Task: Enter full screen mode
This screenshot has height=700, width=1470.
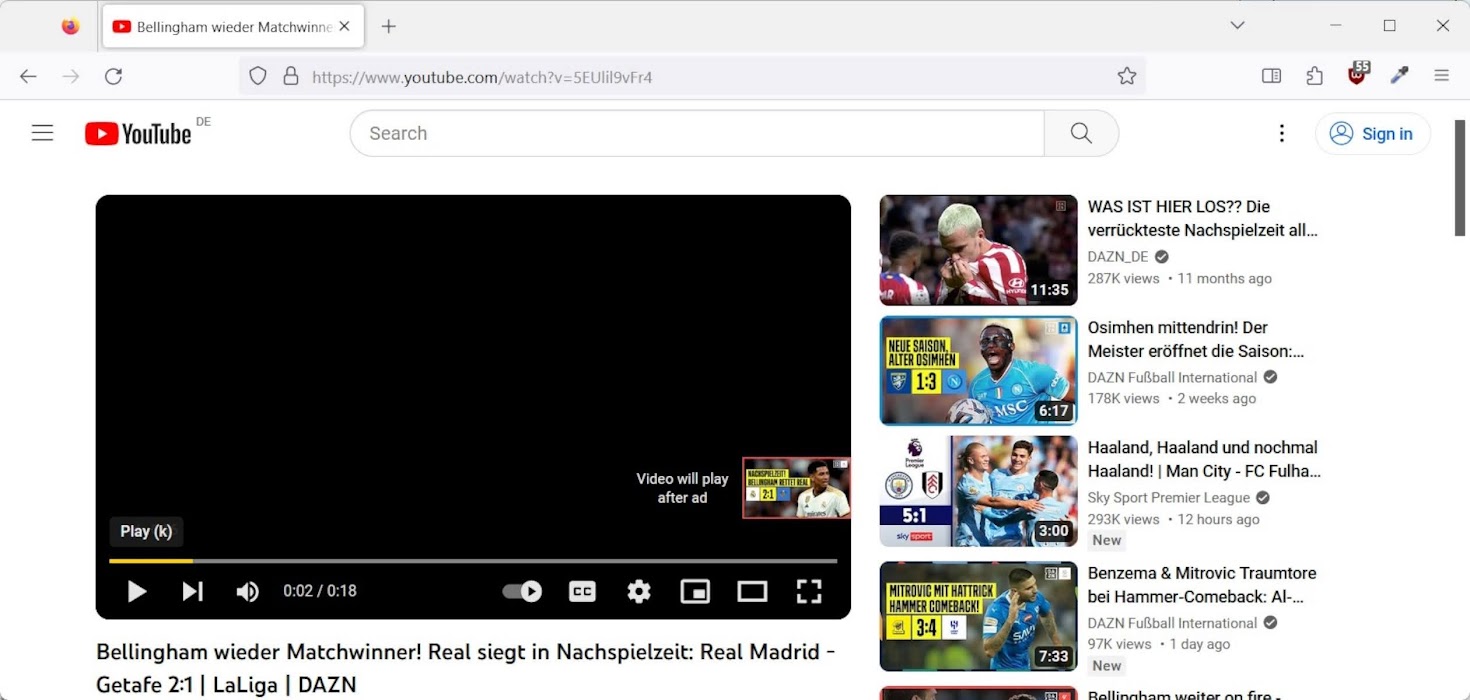Action: (808, 591)
